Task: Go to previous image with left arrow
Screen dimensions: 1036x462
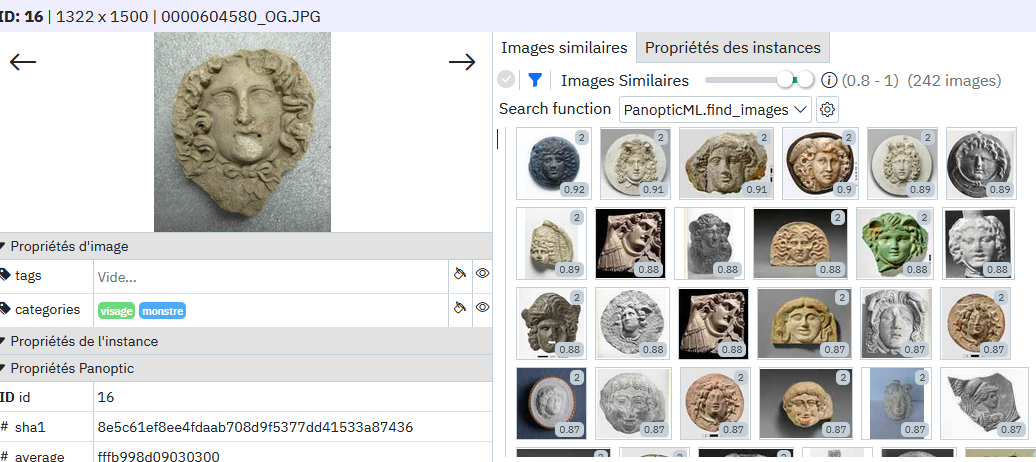Action: pos(22,62)
